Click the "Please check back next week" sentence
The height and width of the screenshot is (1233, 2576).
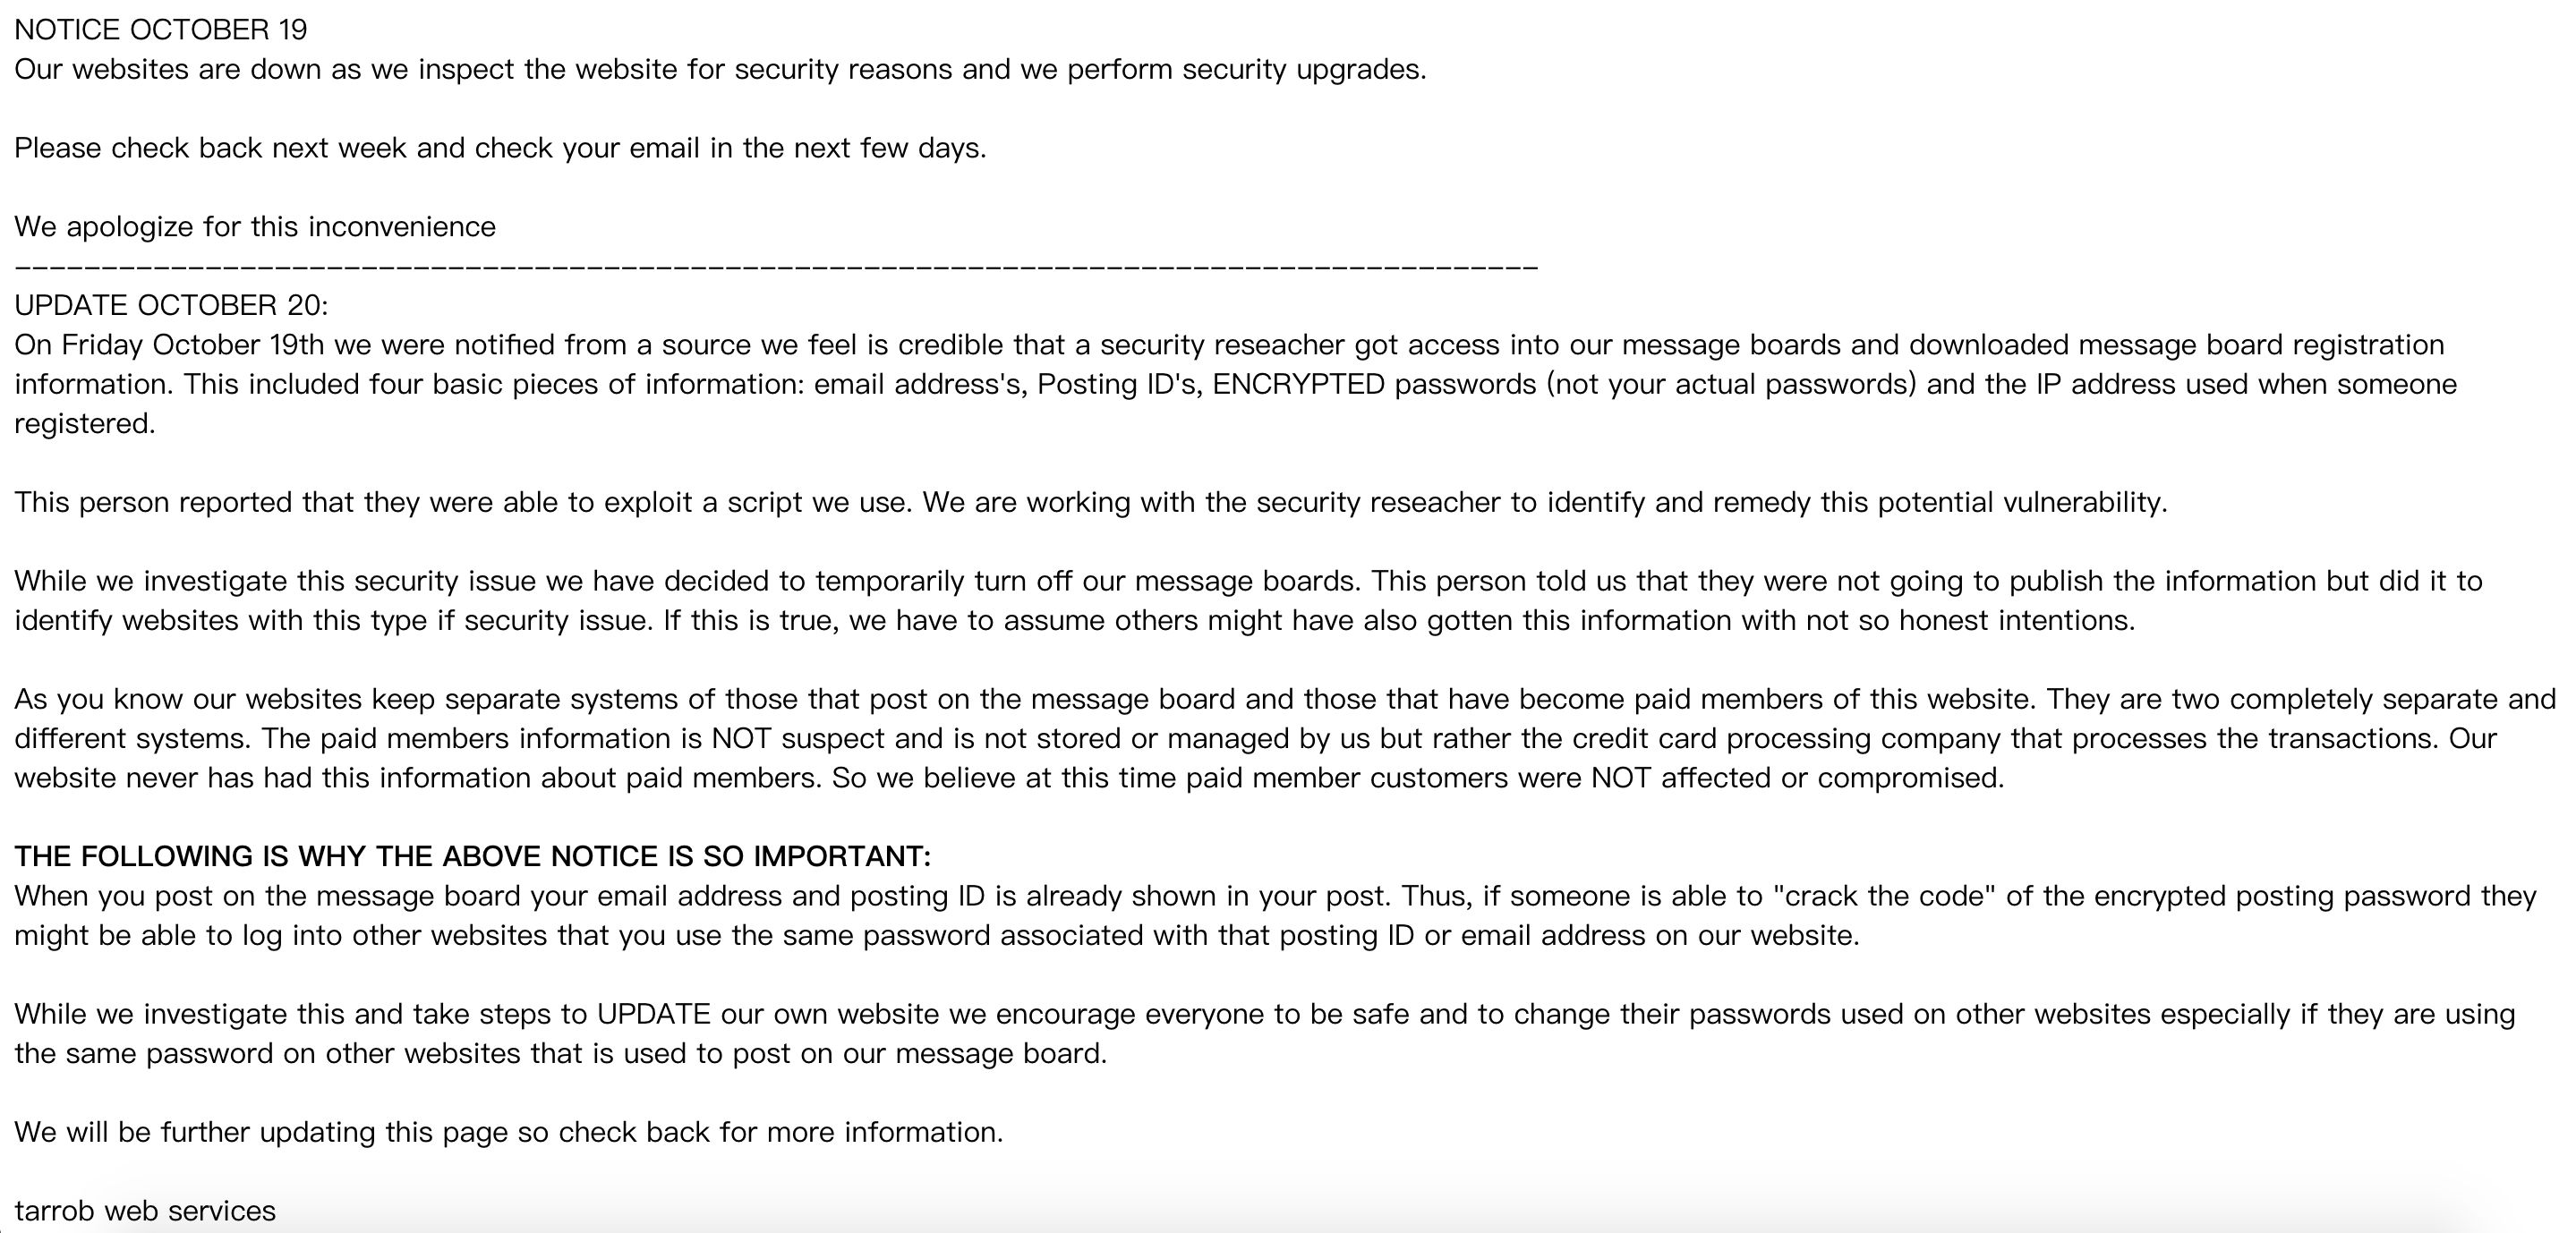pos(500,148)
